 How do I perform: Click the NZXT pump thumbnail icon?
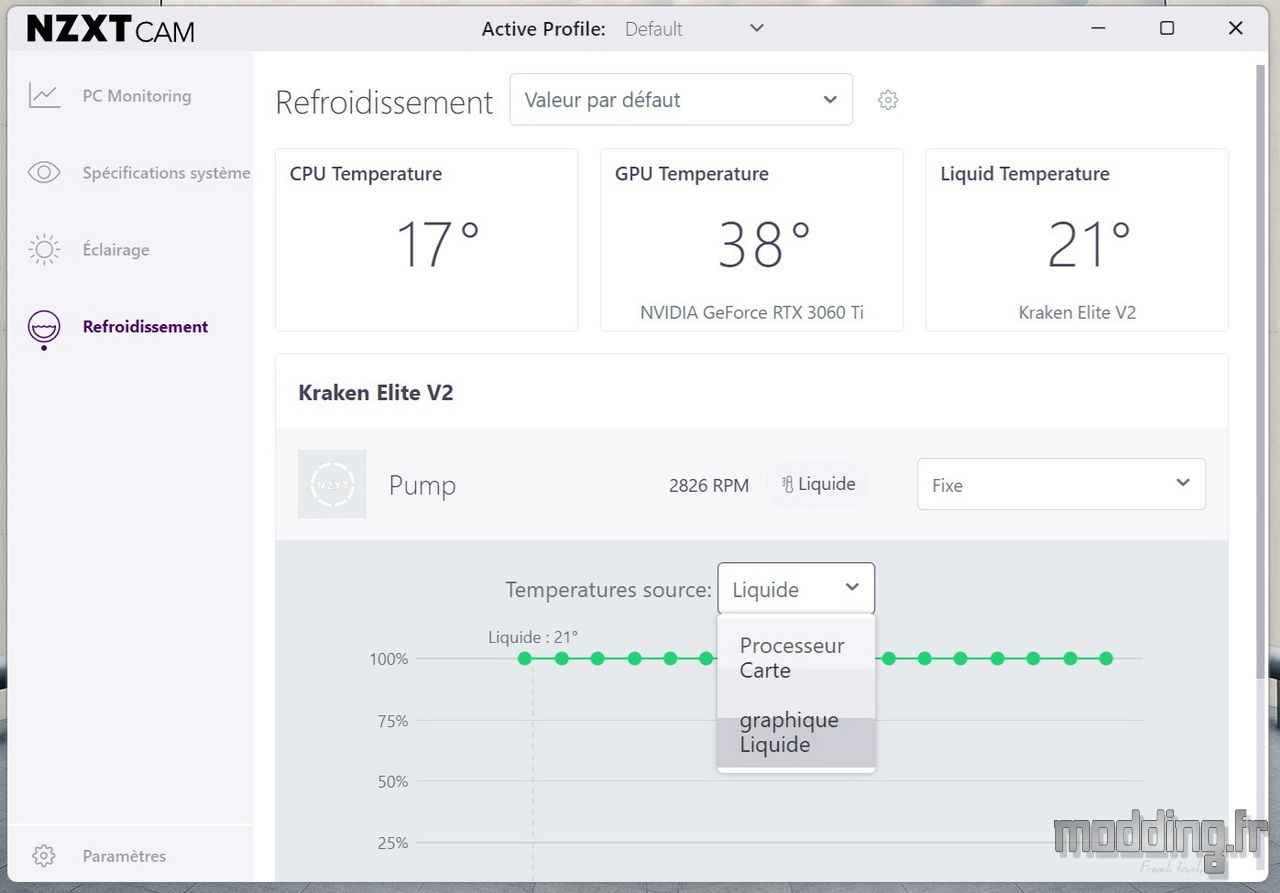click(x=332, y=484)
